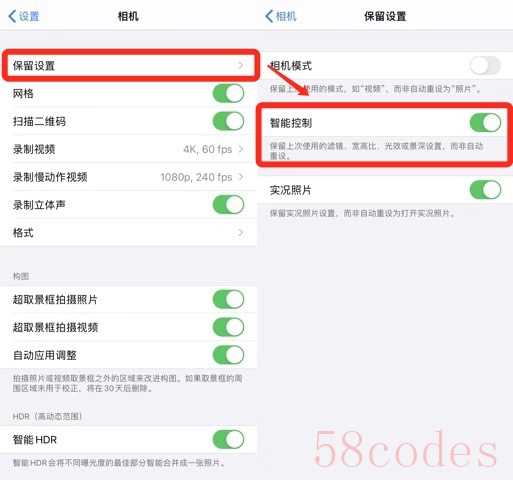Screen dimensions: 513x480
Task: Disable the 扫描二维码 switch
Action: [228, 121]
